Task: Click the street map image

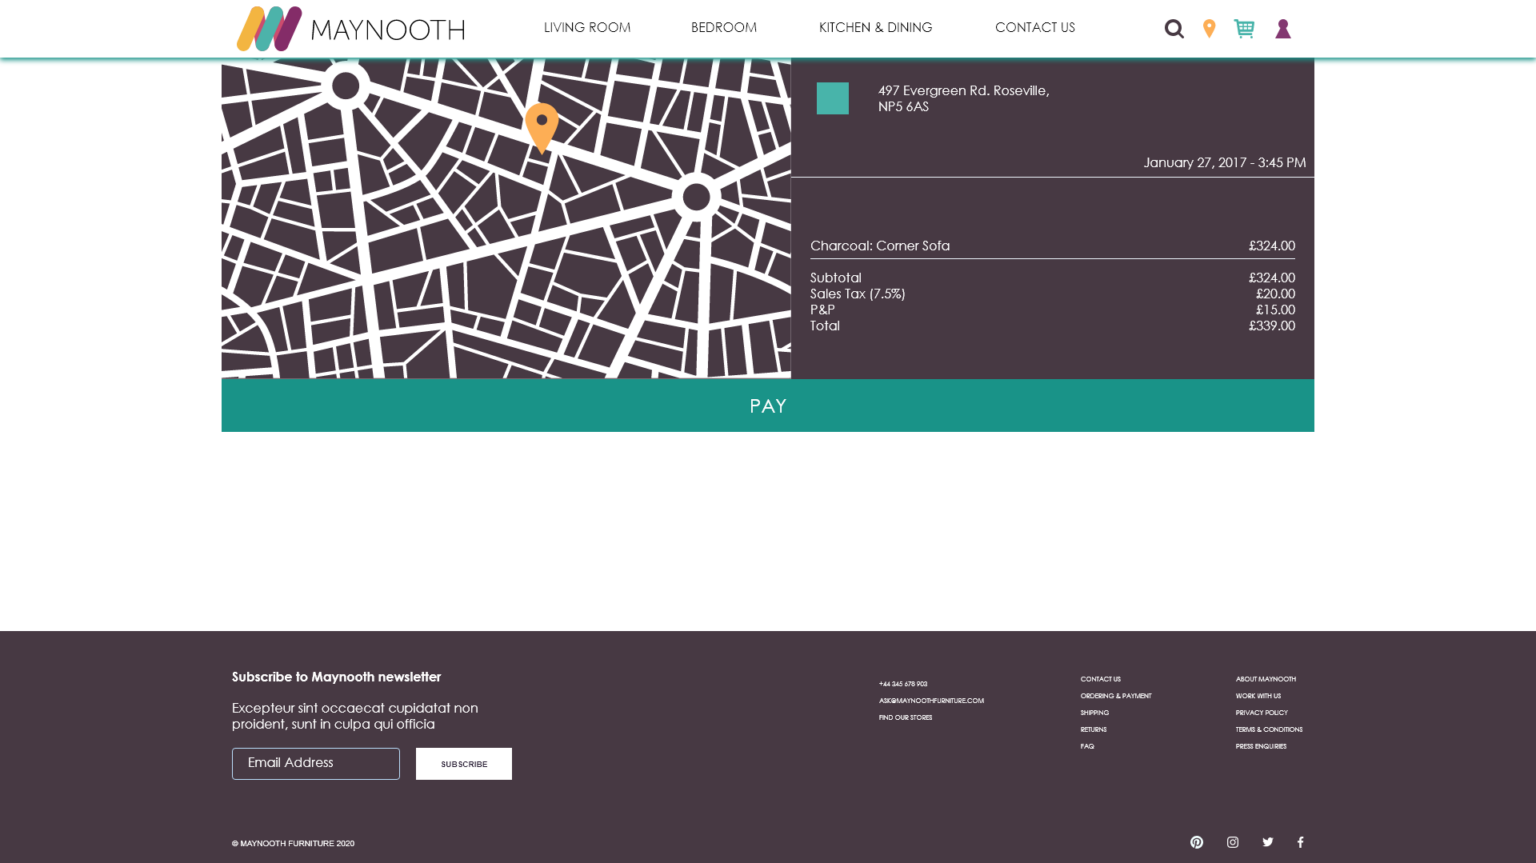Action: 506,218
